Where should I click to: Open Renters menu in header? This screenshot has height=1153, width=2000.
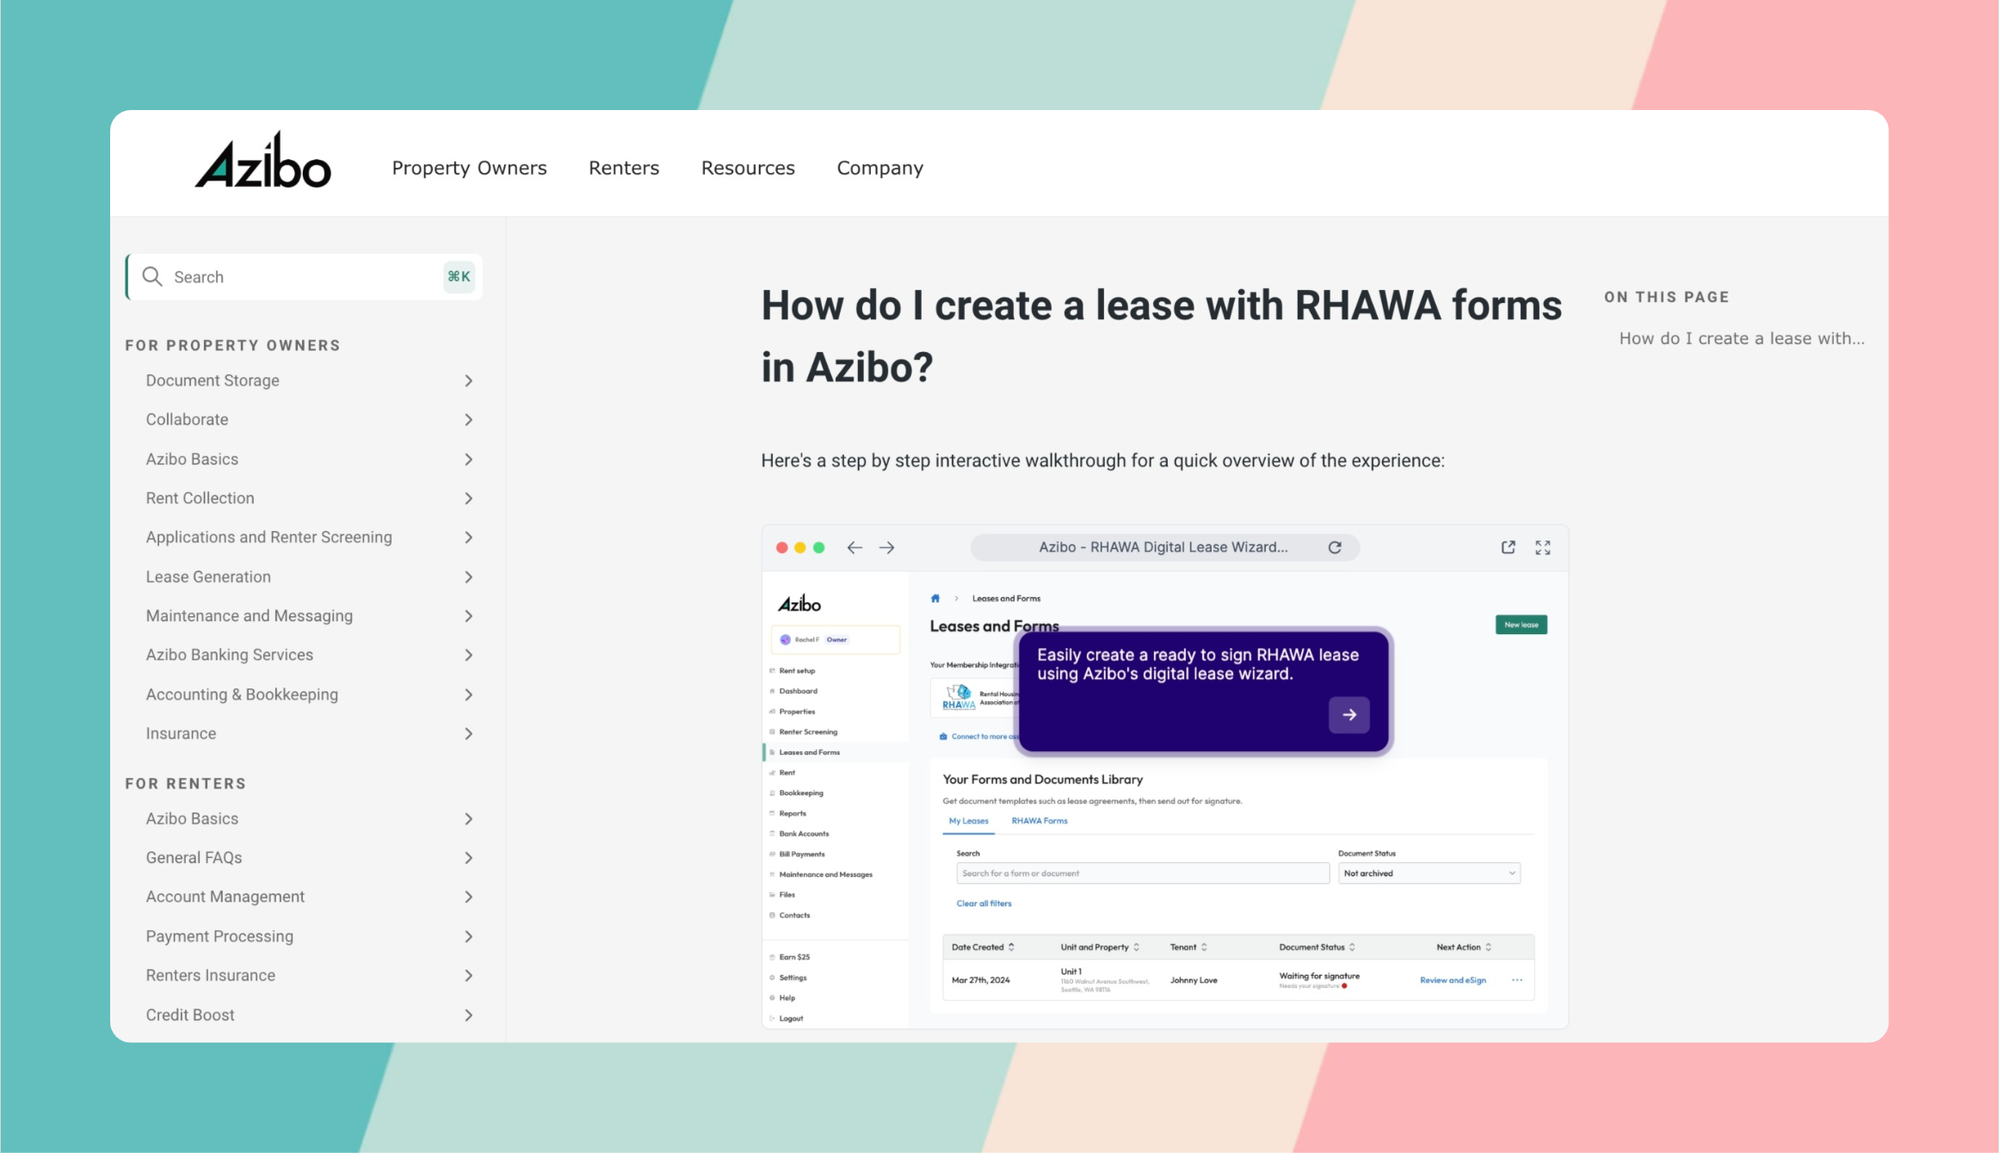point(624,168)
